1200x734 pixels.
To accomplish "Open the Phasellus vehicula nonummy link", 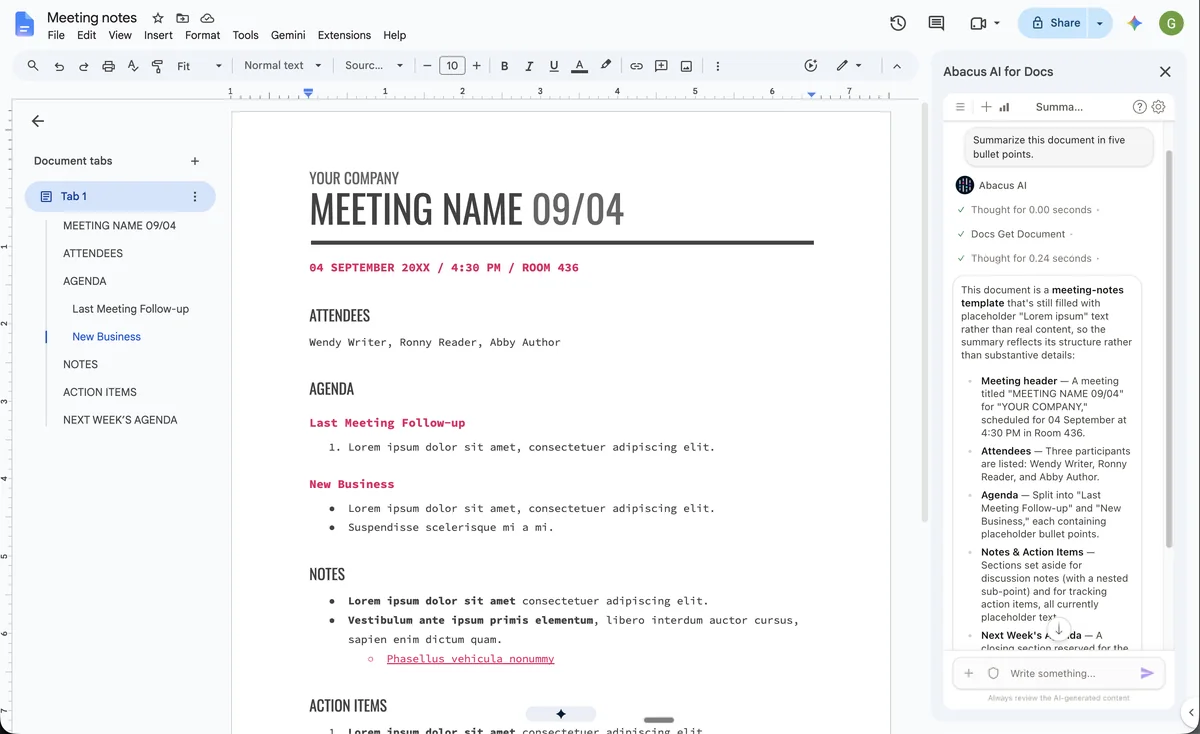I will 470,659.
